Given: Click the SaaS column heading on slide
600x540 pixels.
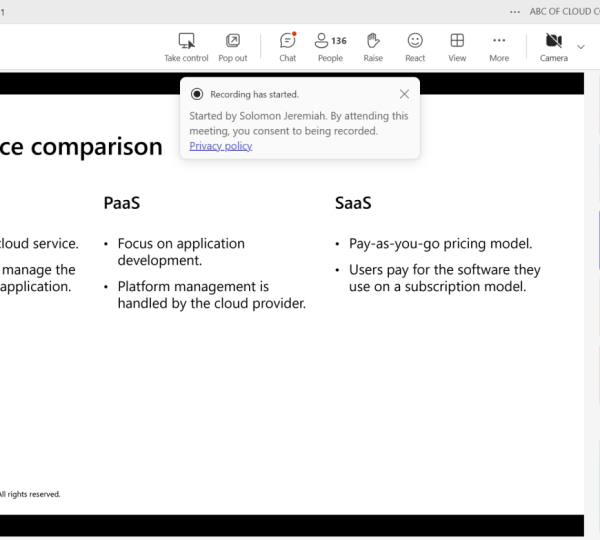Looking at the screenshot, I should click(x=353, y=203).
